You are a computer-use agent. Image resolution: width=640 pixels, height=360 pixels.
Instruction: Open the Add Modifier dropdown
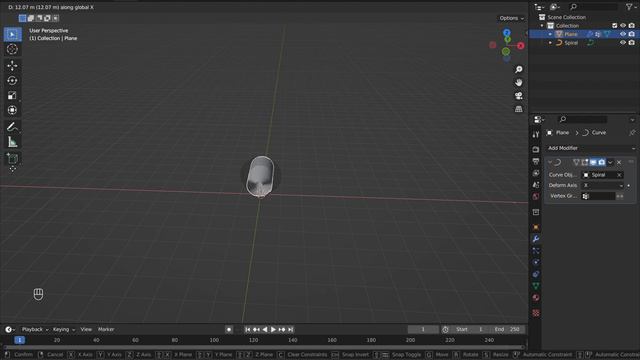click(590, 148)
